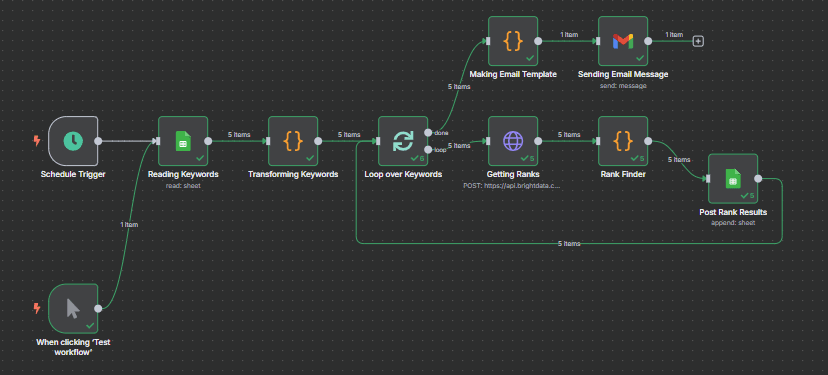Click the output connector of Reading Keywords
Image resolution: width=828 pixels, height=375 pixels.
208,141
